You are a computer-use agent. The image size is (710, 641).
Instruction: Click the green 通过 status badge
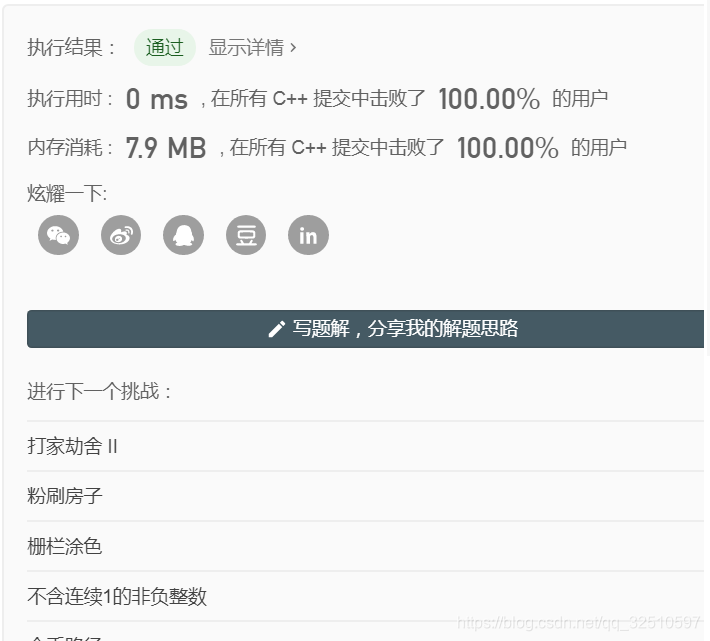pyautogui.click(x=165, y=48)
